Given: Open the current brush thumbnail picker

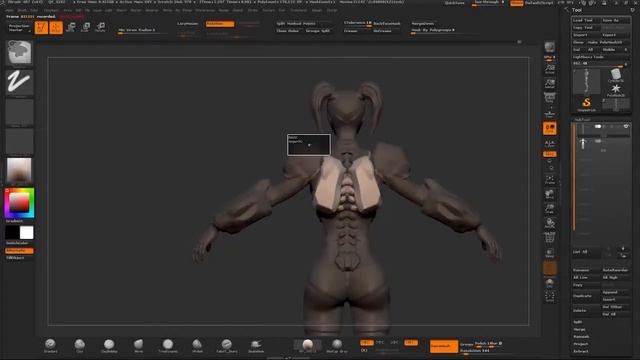Looking at the screenshot, I should coord(19,53).
